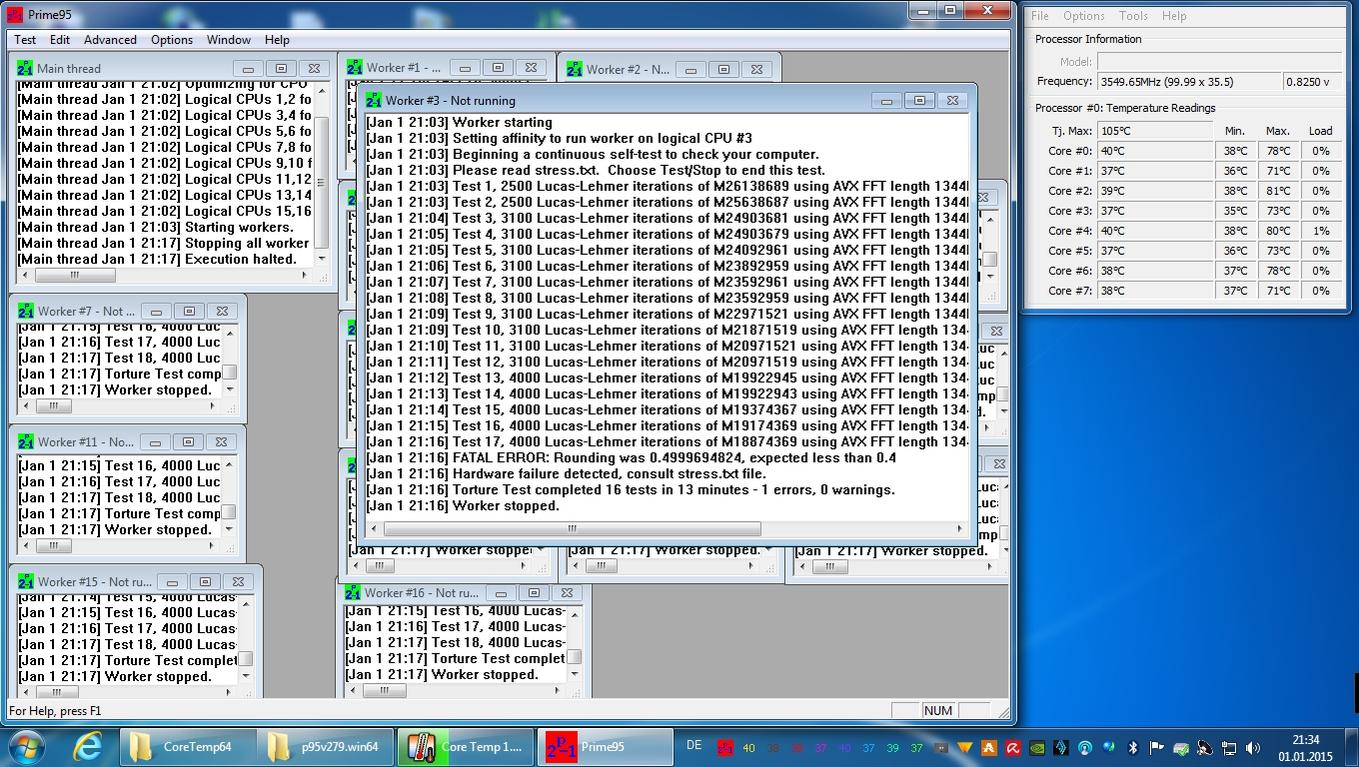Open the Test menu in Prime95
The image size is (1359, 767).
(x=25, y=40)
